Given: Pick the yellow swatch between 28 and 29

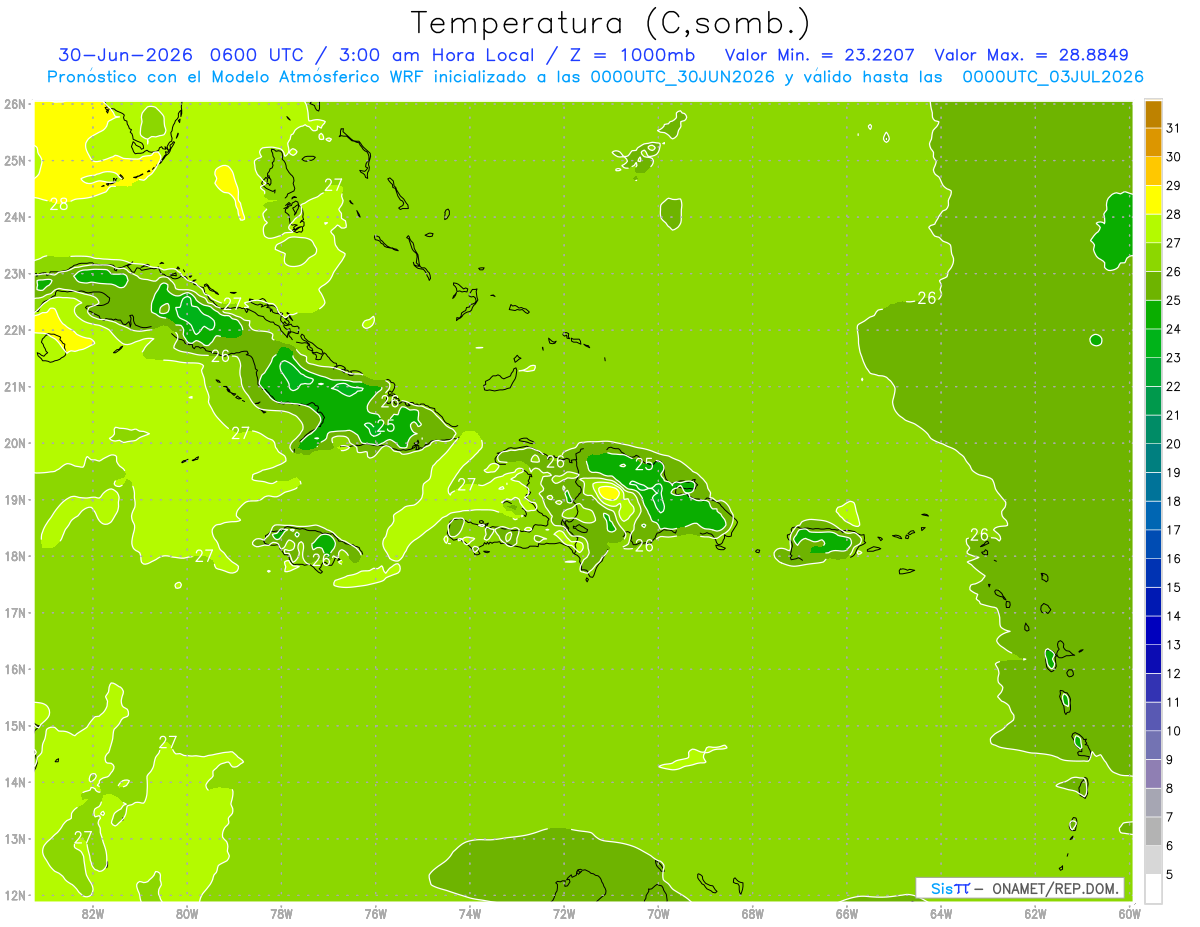Looking at the screenshot, I should 1153,200.
